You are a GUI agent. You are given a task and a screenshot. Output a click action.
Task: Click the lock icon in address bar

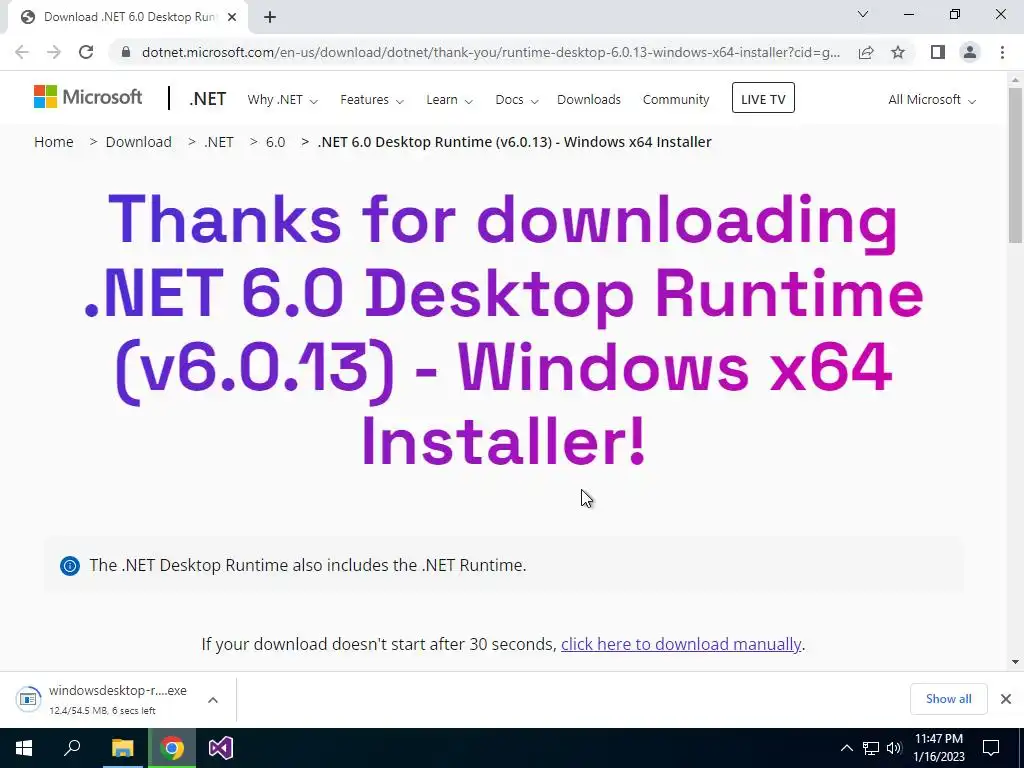point(126,52)
